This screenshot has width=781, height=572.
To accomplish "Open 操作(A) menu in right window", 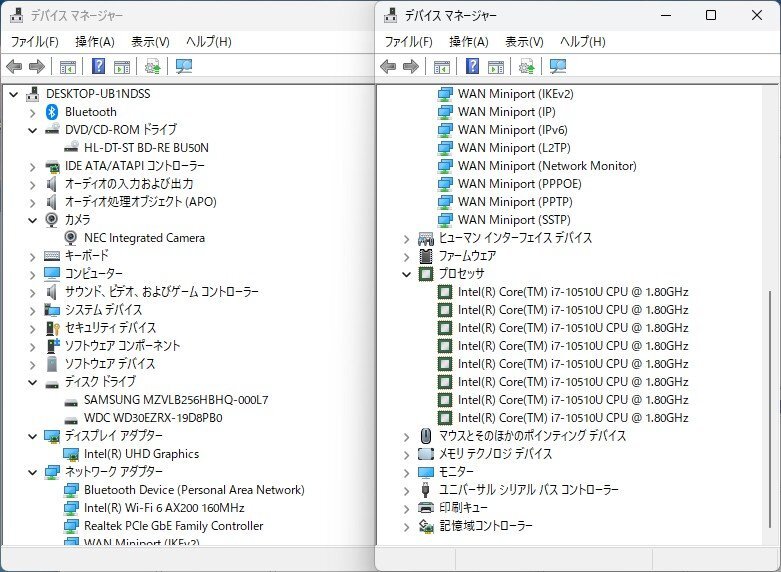I will 469,41.
